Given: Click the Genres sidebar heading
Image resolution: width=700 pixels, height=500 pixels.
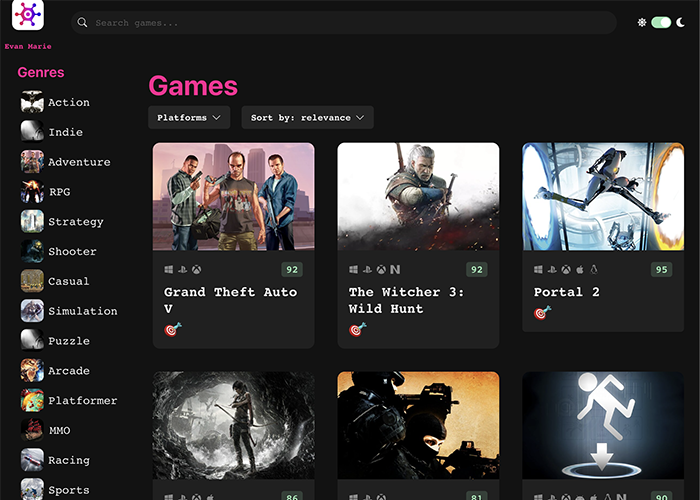Looking at the screenshot, I should point(41,72).
